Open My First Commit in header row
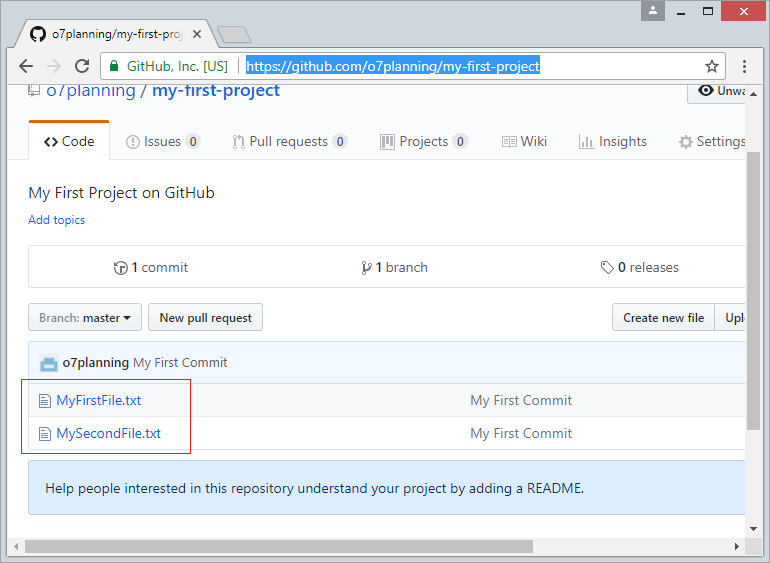 pyautogui.click(x=180, y=363)
